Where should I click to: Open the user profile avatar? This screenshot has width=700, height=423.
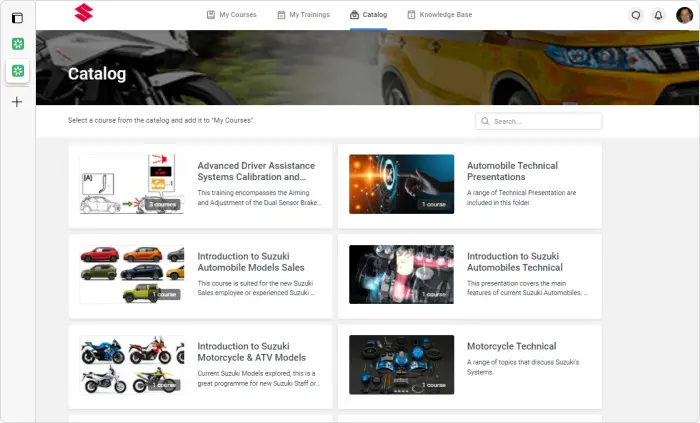click(684, 15)
